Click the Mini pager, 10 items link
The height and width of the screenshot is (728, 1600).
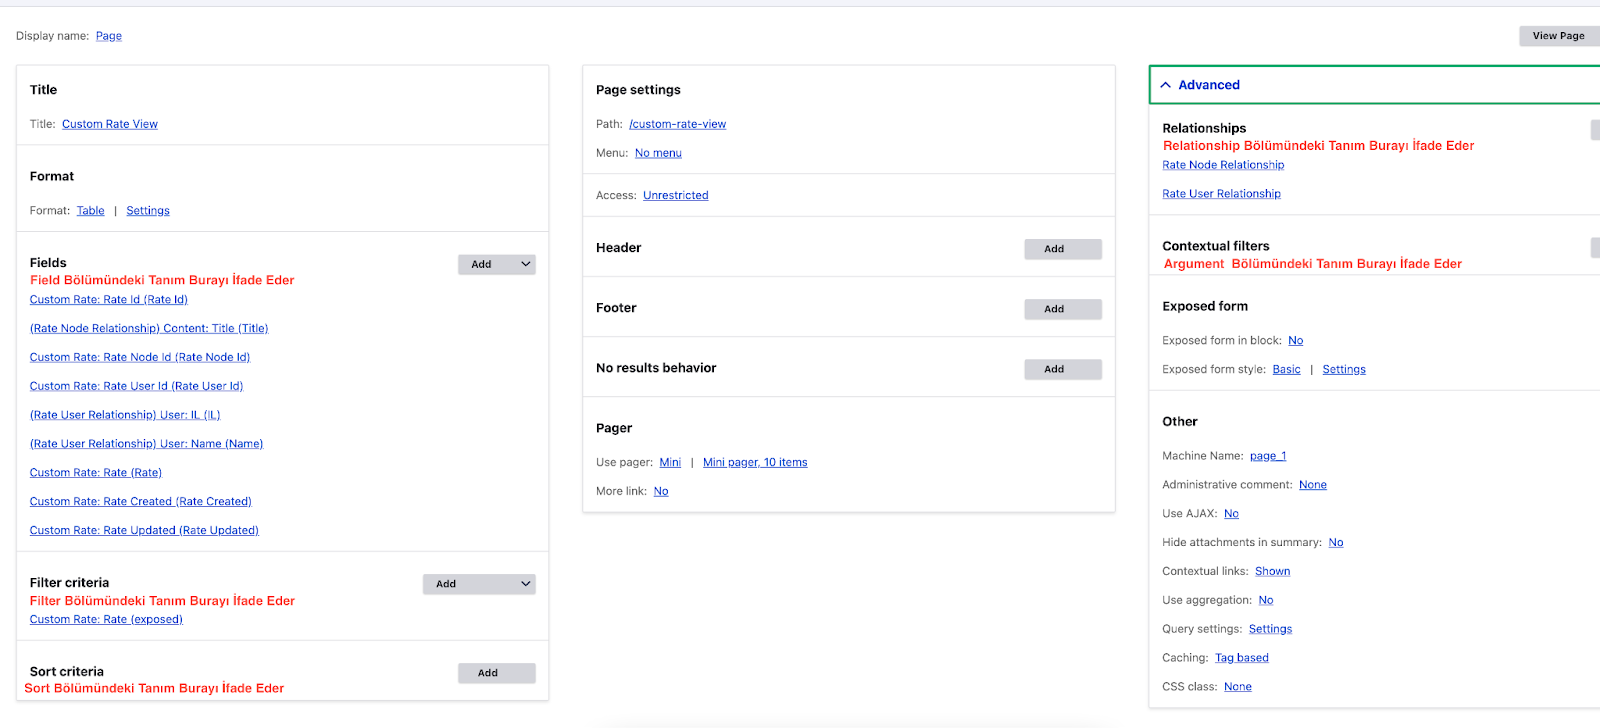click(x=754, y=462)
